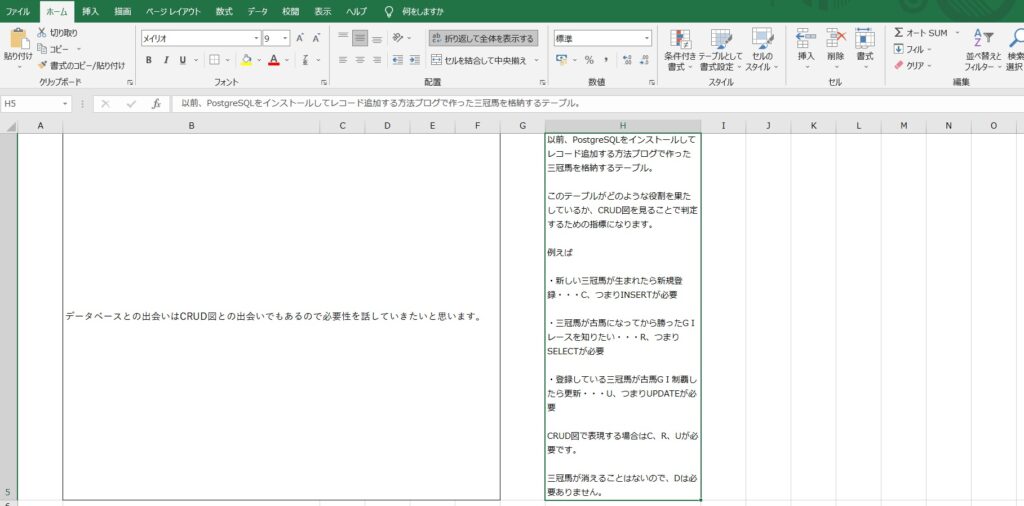Center text horizontally
1024x506 pixels.
pos(359,60)
